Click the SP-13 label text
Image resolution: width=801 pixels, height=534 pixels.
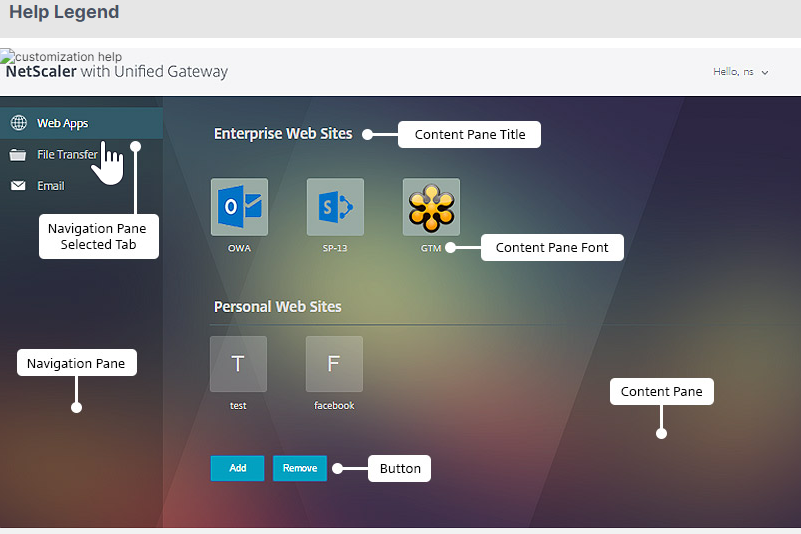[x=335, y=248]
